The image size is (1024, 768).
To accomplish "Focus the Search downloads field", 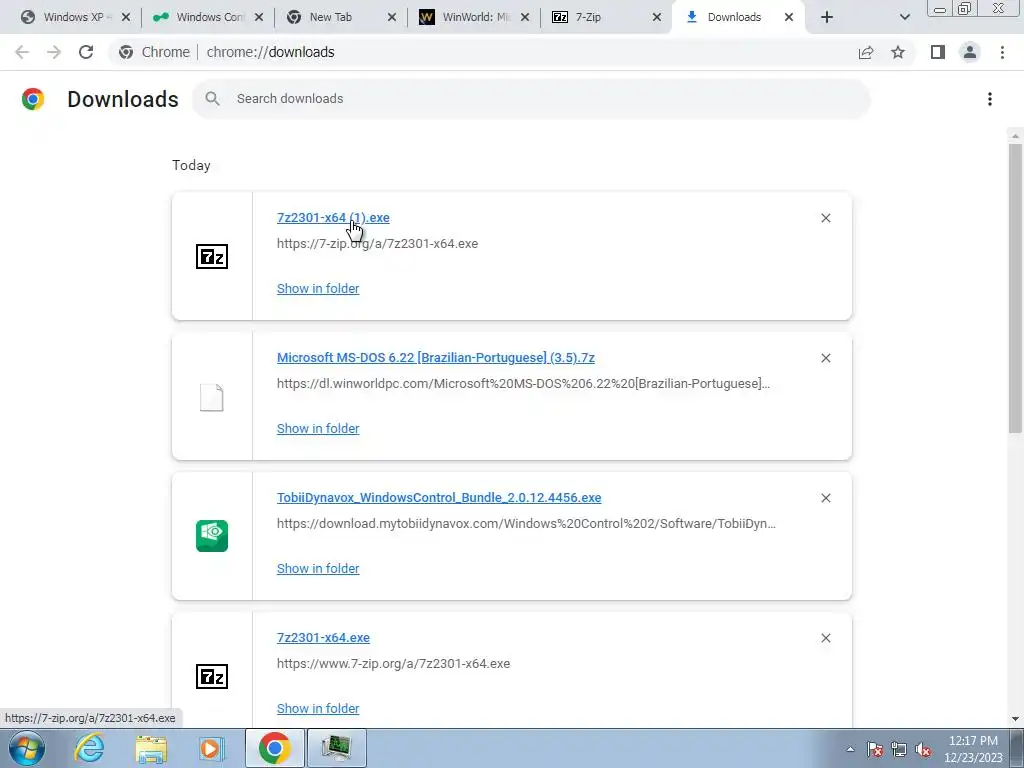I will pyautogui.click(x=531, y=99).
